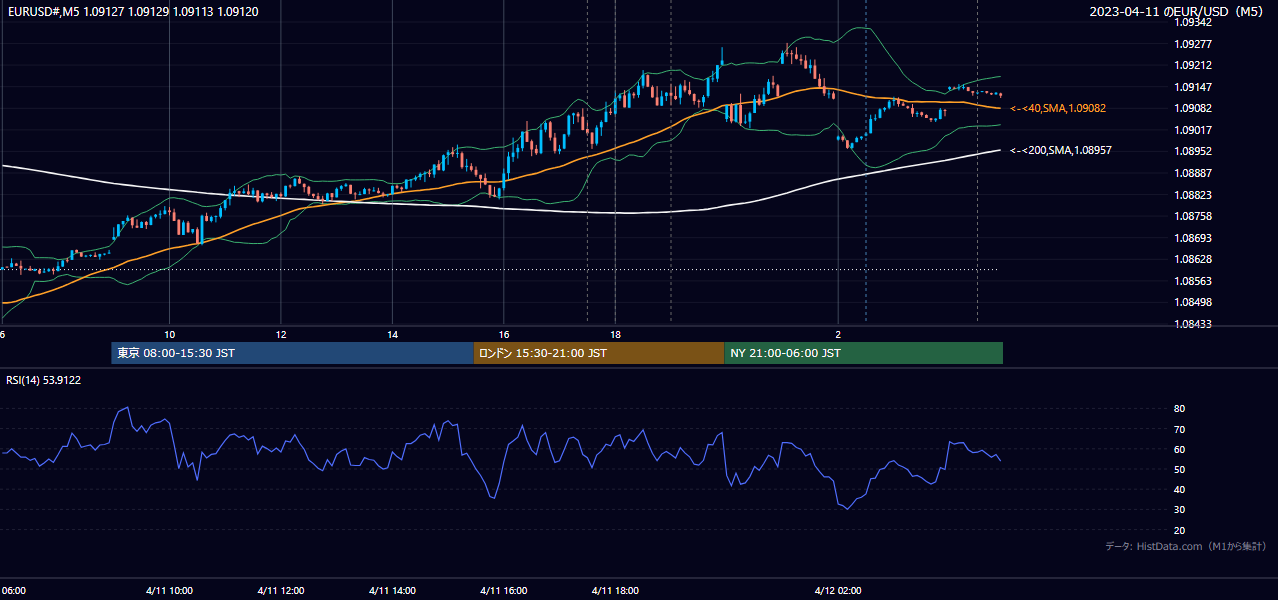Click price axis value 1.09017
Image resolution: width=1278 pixels, height=600 pixels.
1193,130
